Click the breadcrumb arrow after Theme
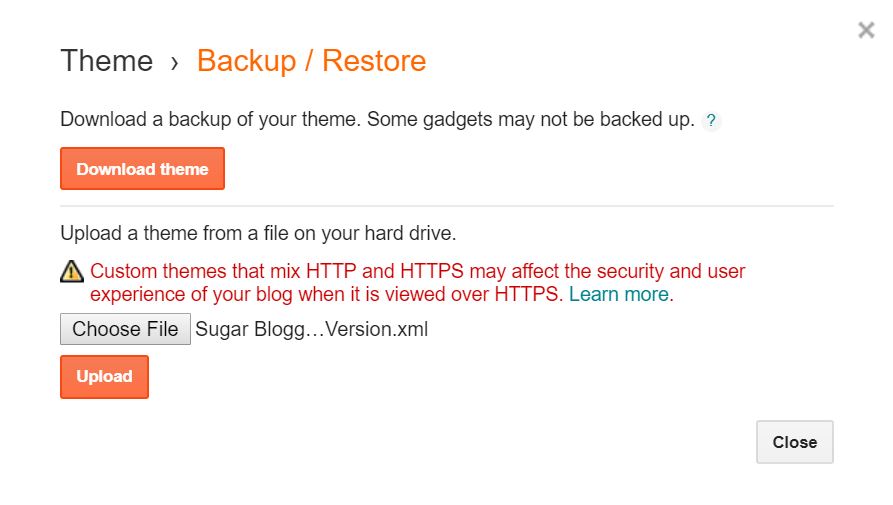Viewport: 893px width, 505px height. pyautogui.click(x=175, y=62)
